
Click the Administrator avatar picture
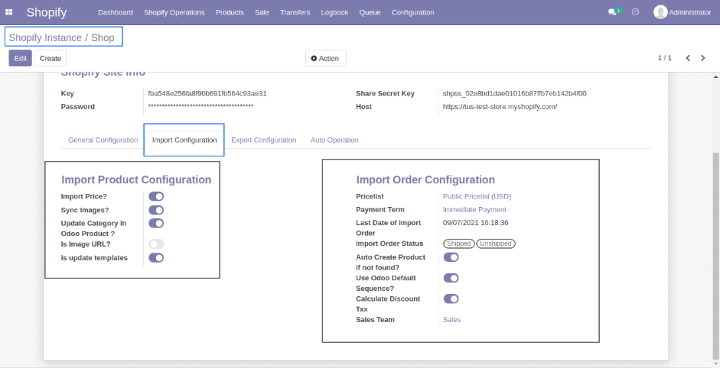[660, 12]
